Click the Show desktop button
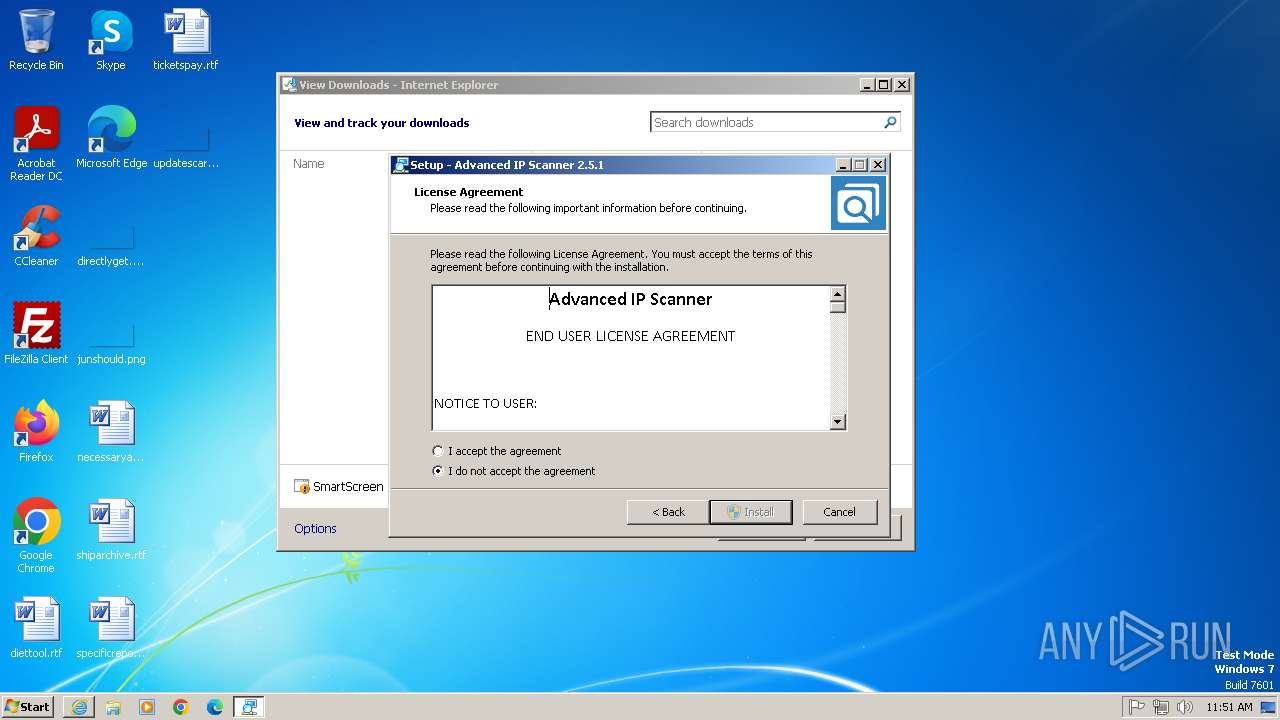 coord(1270,707)
